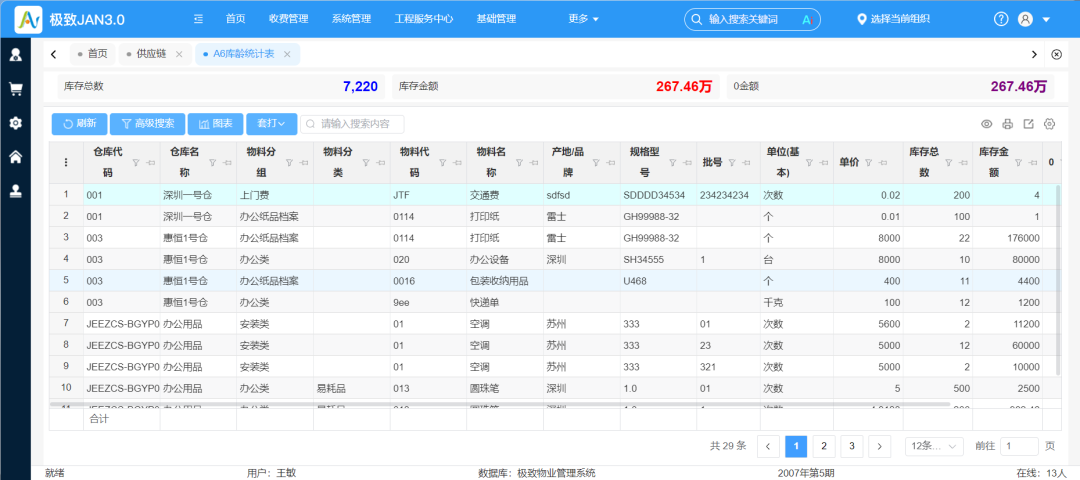The image size is (1080, 480).
Task: Open 首页 in the top navigation
Action: [x=236, y=19]
